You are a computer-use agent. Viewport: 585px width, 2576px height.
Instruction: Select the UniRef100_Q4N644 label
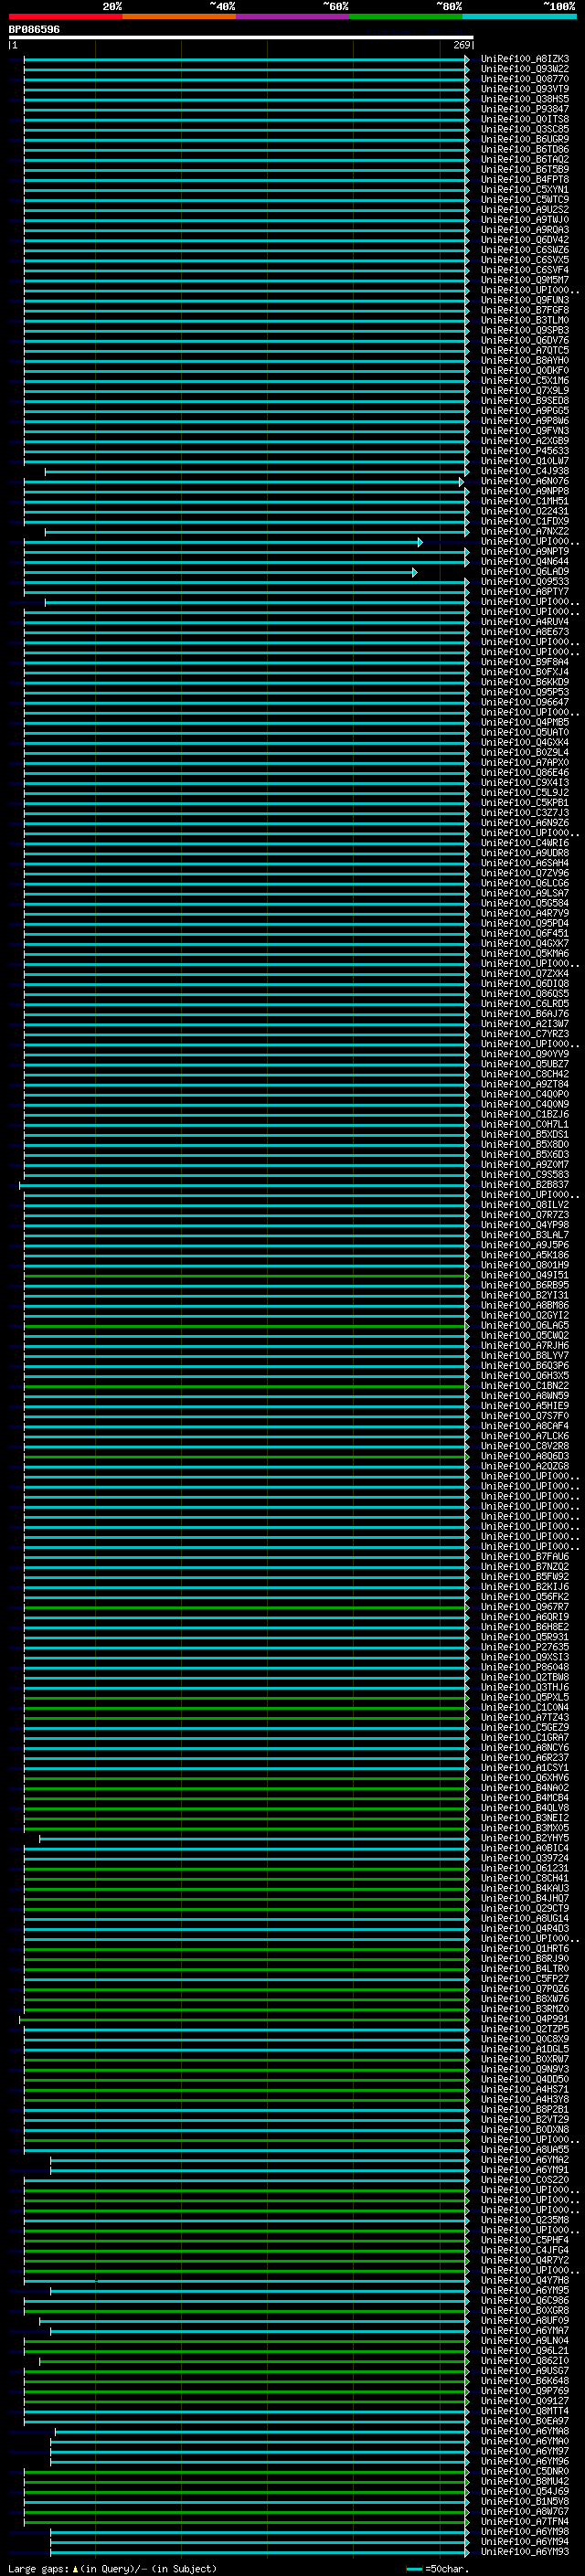[x=525, y=562]
